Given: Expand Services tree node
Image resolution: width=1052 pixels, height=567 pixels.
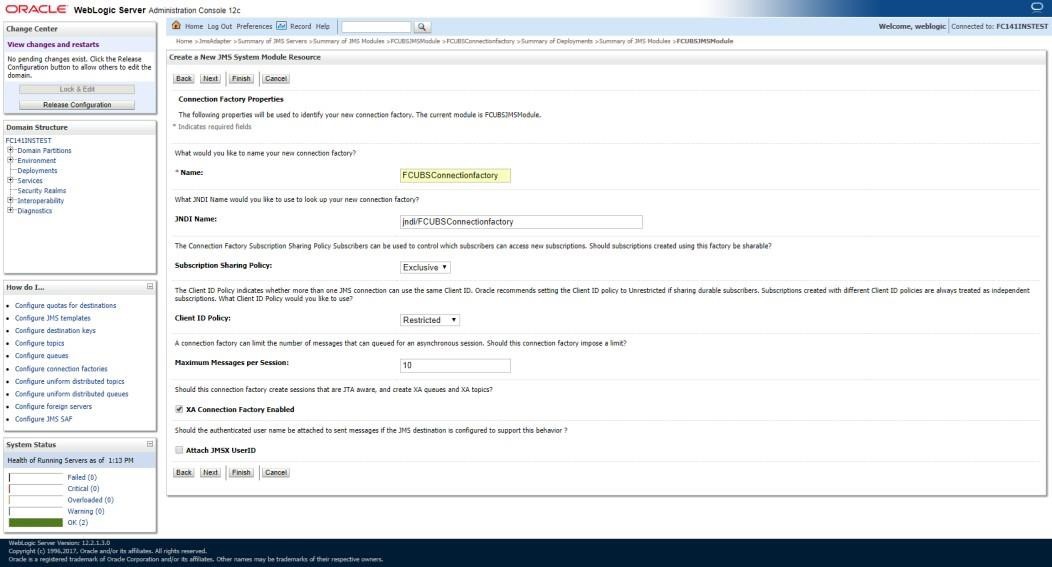Looking at the screenshot, I should click(x=10, y=181).
